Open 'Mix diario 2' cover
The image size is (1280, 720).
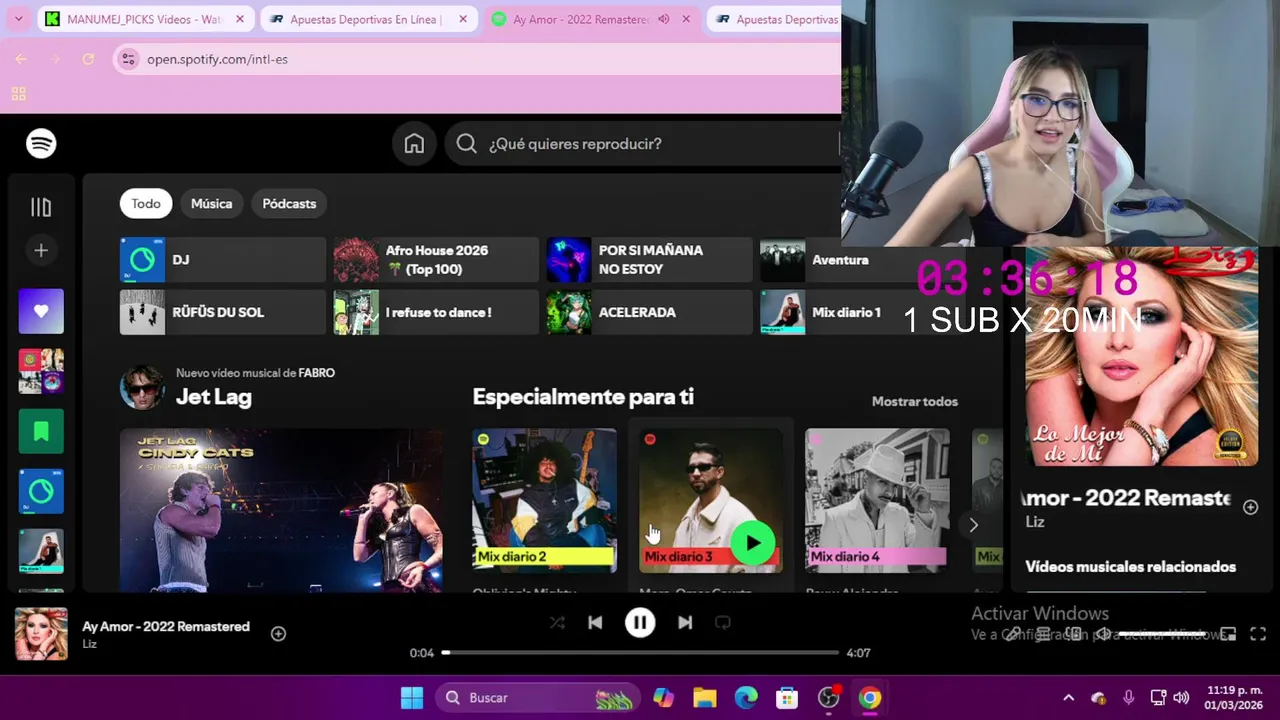[544, 501]
